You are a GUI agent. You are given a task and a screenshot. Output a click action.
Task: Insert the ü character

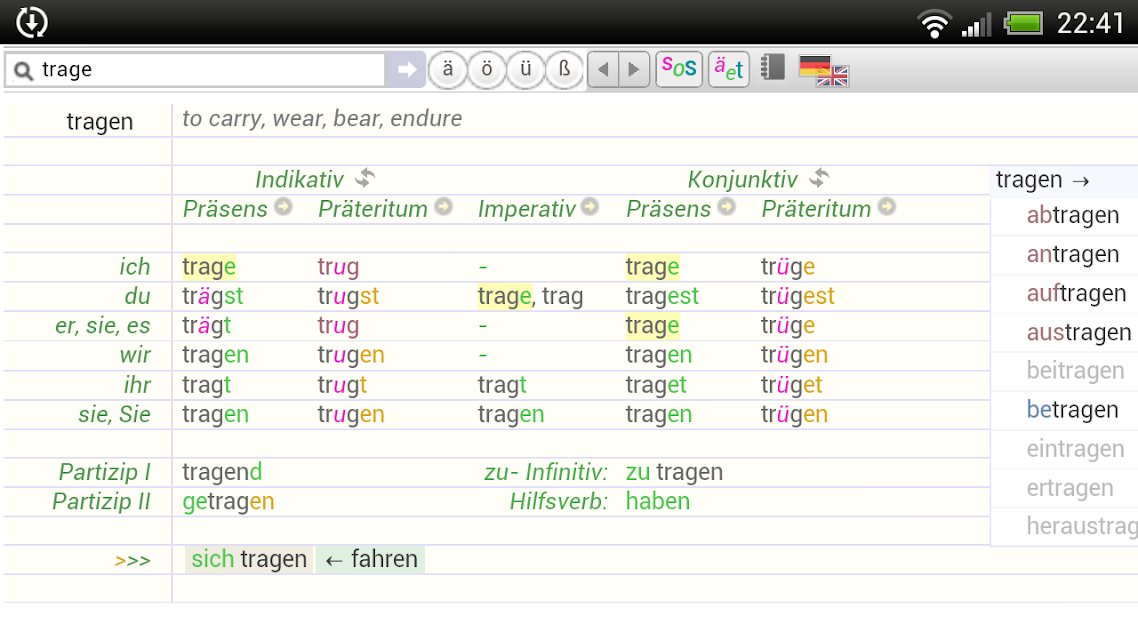pos(525,70)
